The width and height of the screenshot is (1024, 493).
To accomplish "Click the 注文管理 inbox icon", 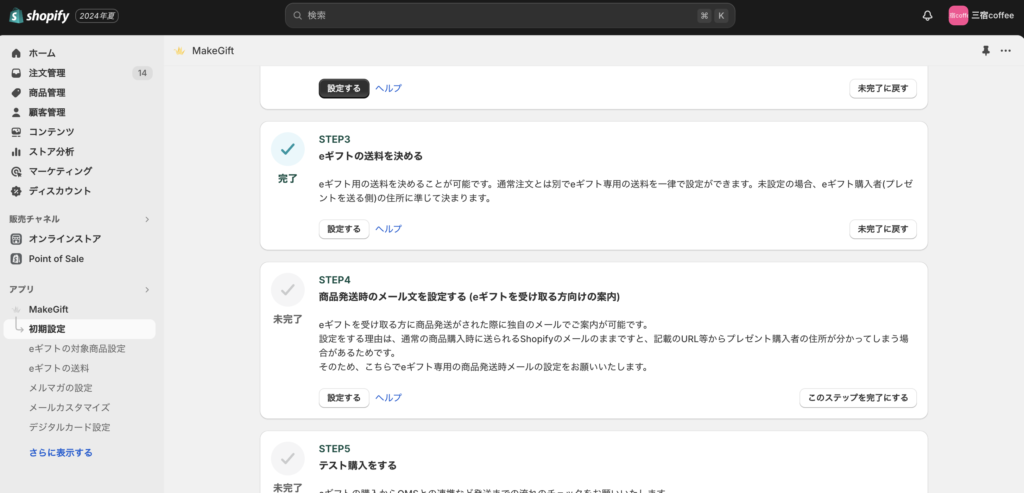I will point(16,73).
